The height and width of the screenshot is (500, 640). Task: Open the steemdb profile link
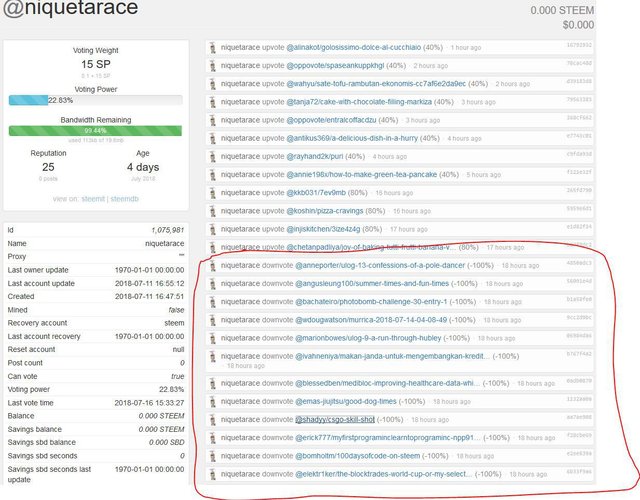point(124,199)
